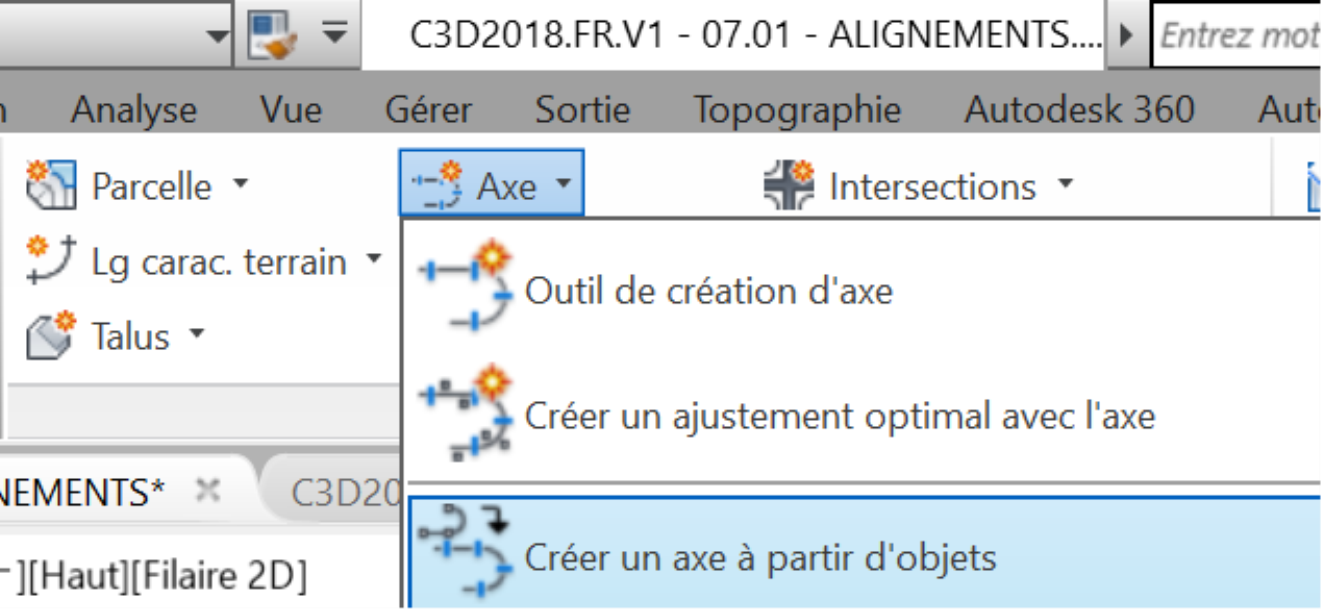Close the ALIGNEMENTS drawing tab
This screenshot has width=1321, height=609.
[x=207, y=490]
